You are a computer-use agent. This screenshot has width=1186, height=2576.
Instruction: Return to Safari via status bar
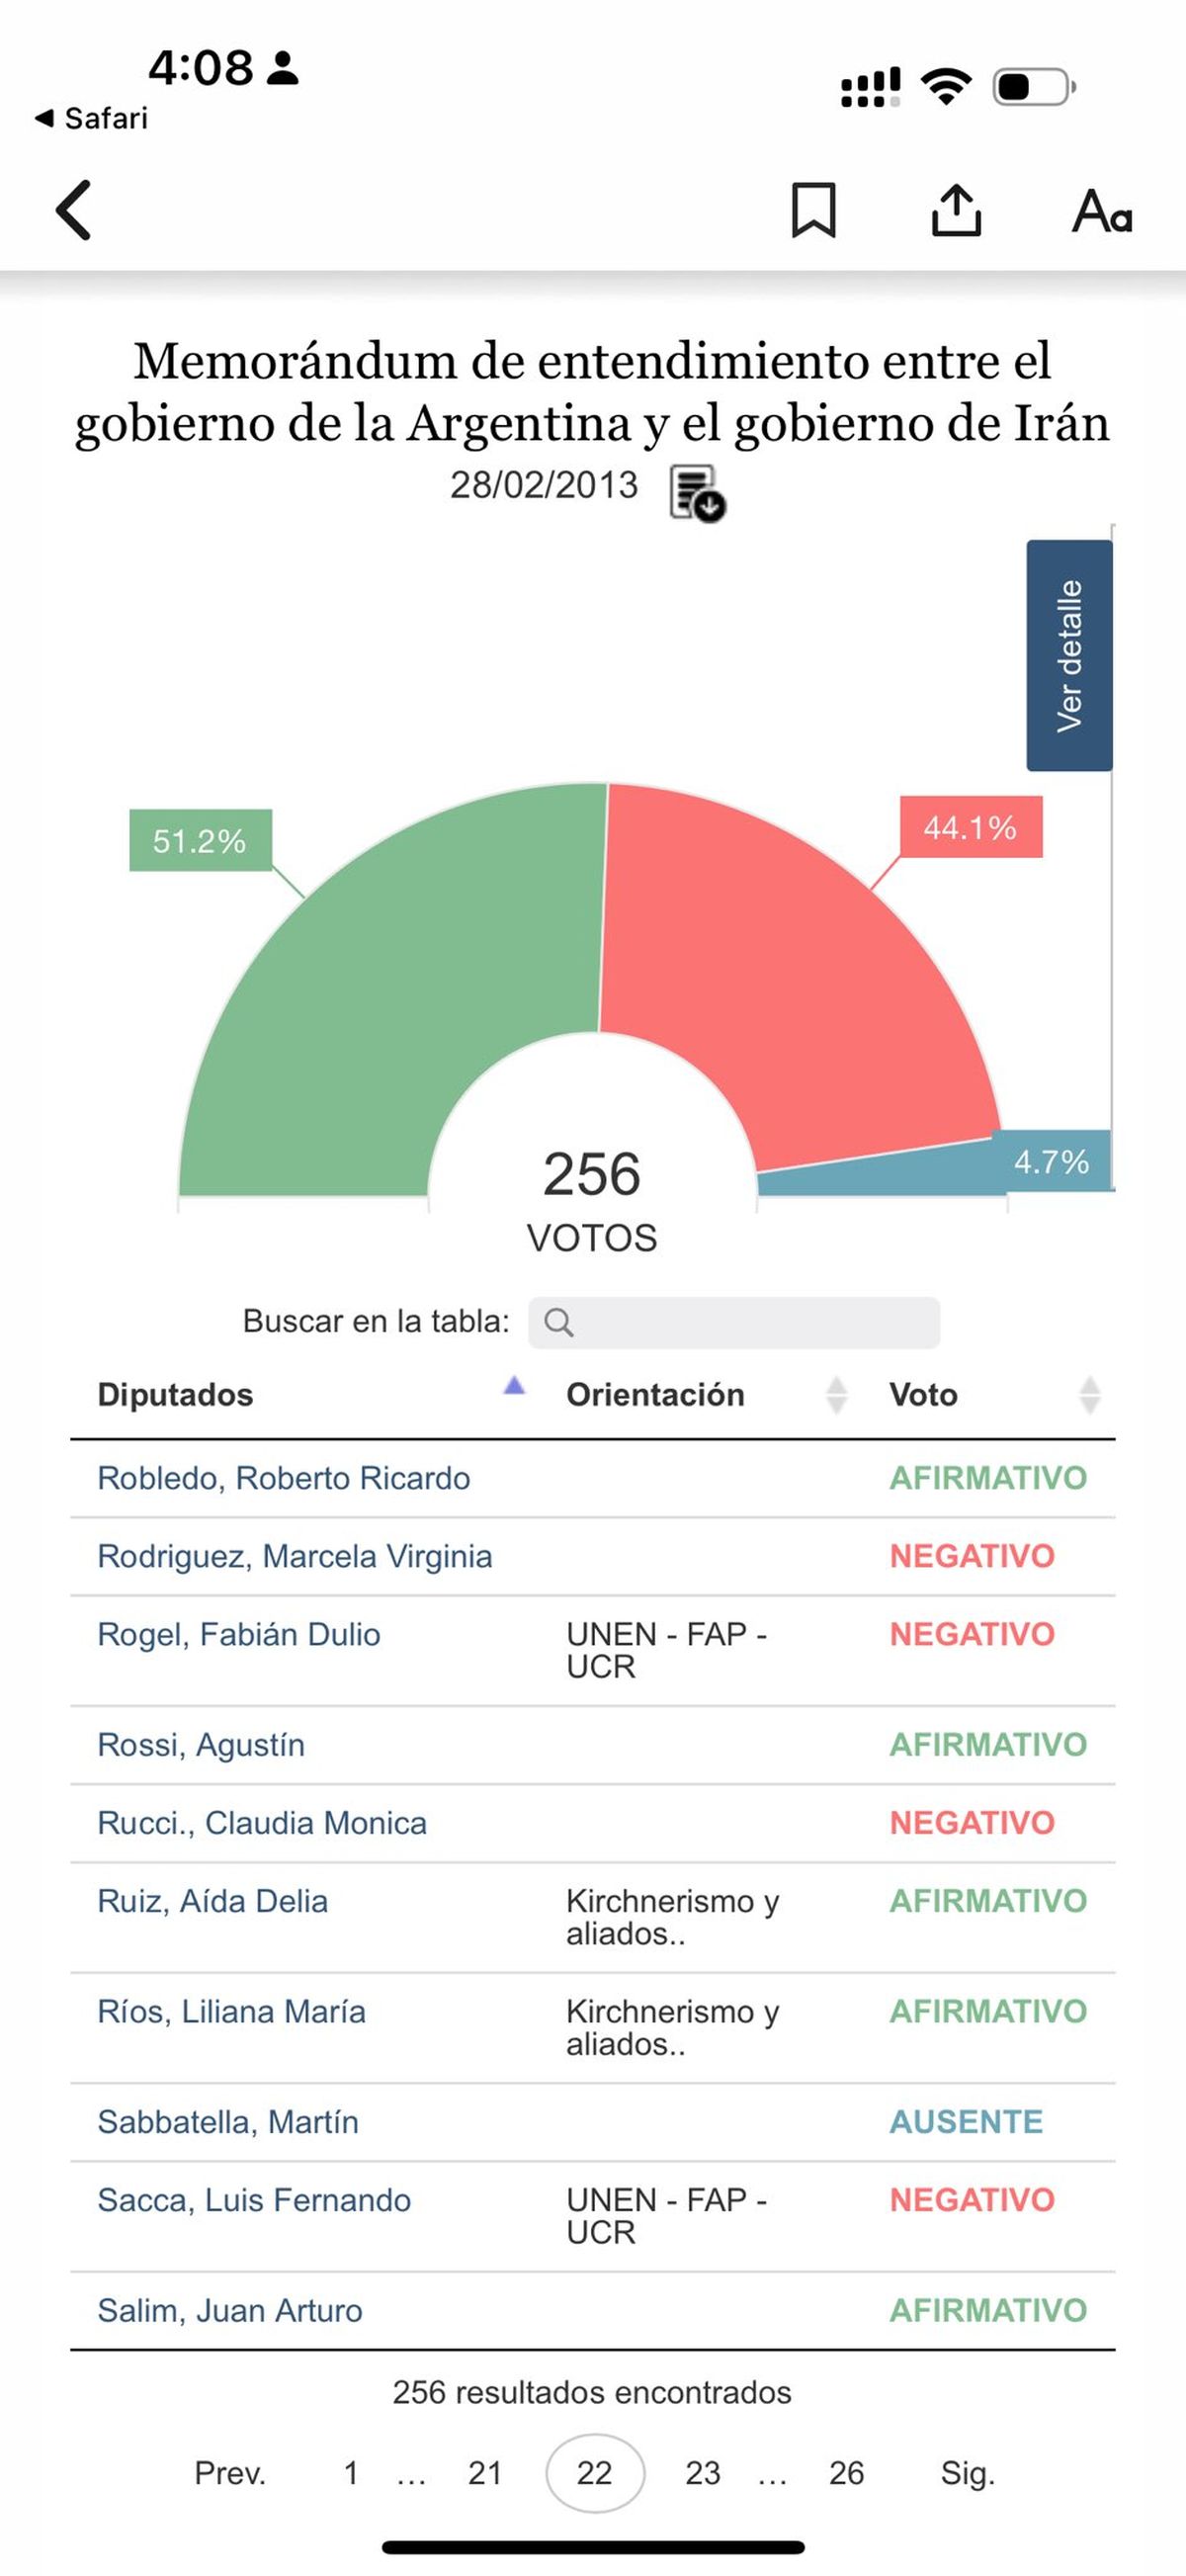tap(92, 118)
